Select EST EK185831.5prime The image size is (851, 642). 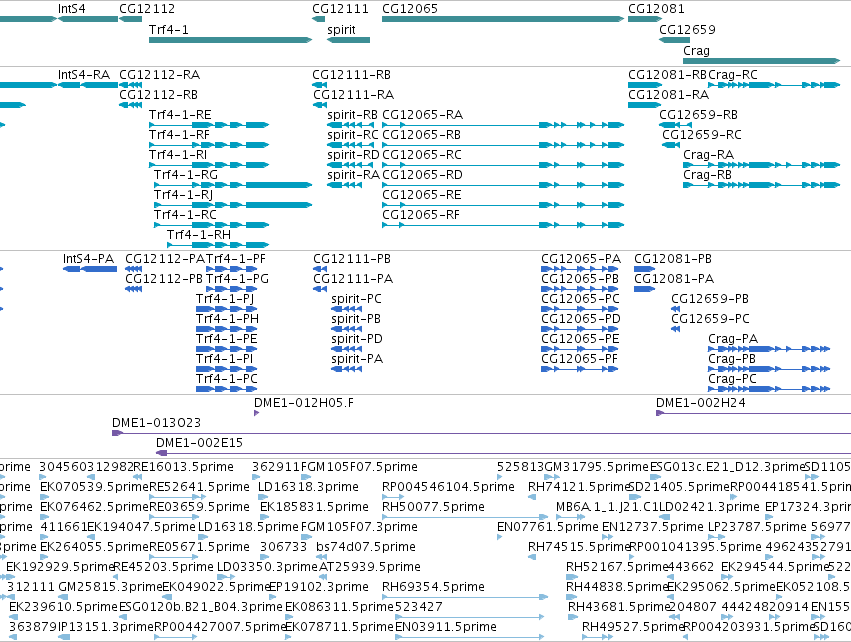click(x=314, y=507)
